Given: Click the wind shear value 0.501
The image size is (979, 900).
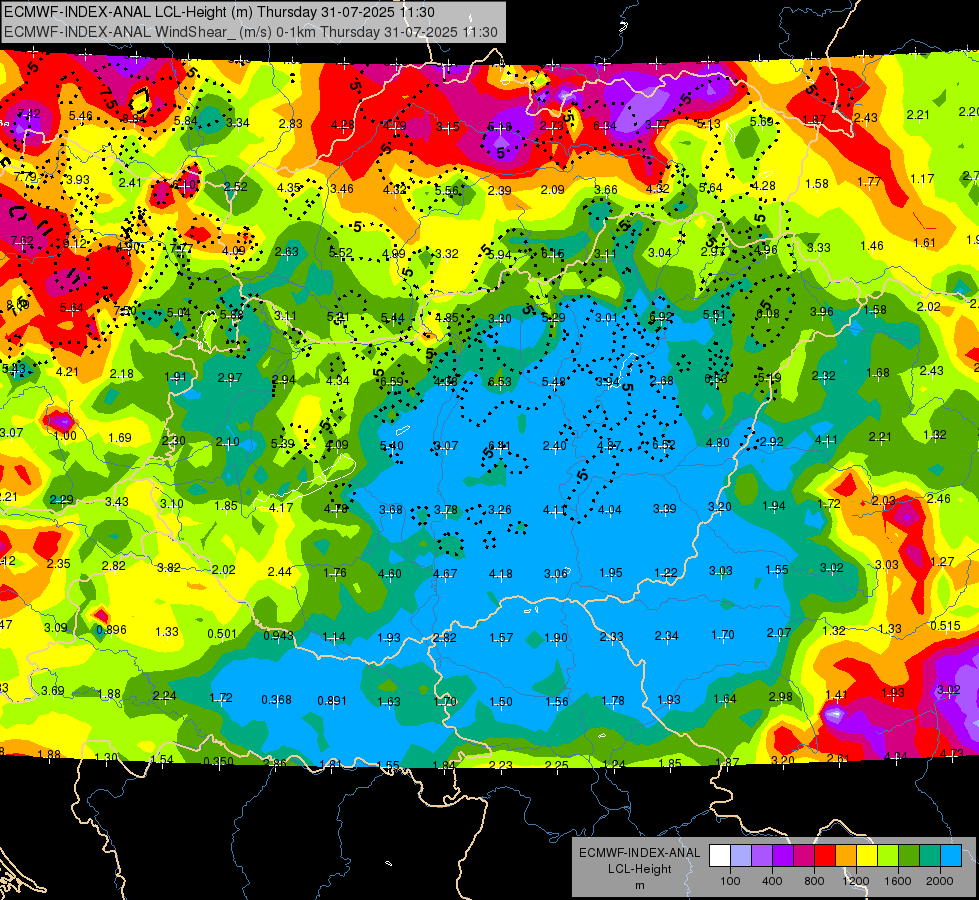Looking at the screenshot, I should point(222,634).
